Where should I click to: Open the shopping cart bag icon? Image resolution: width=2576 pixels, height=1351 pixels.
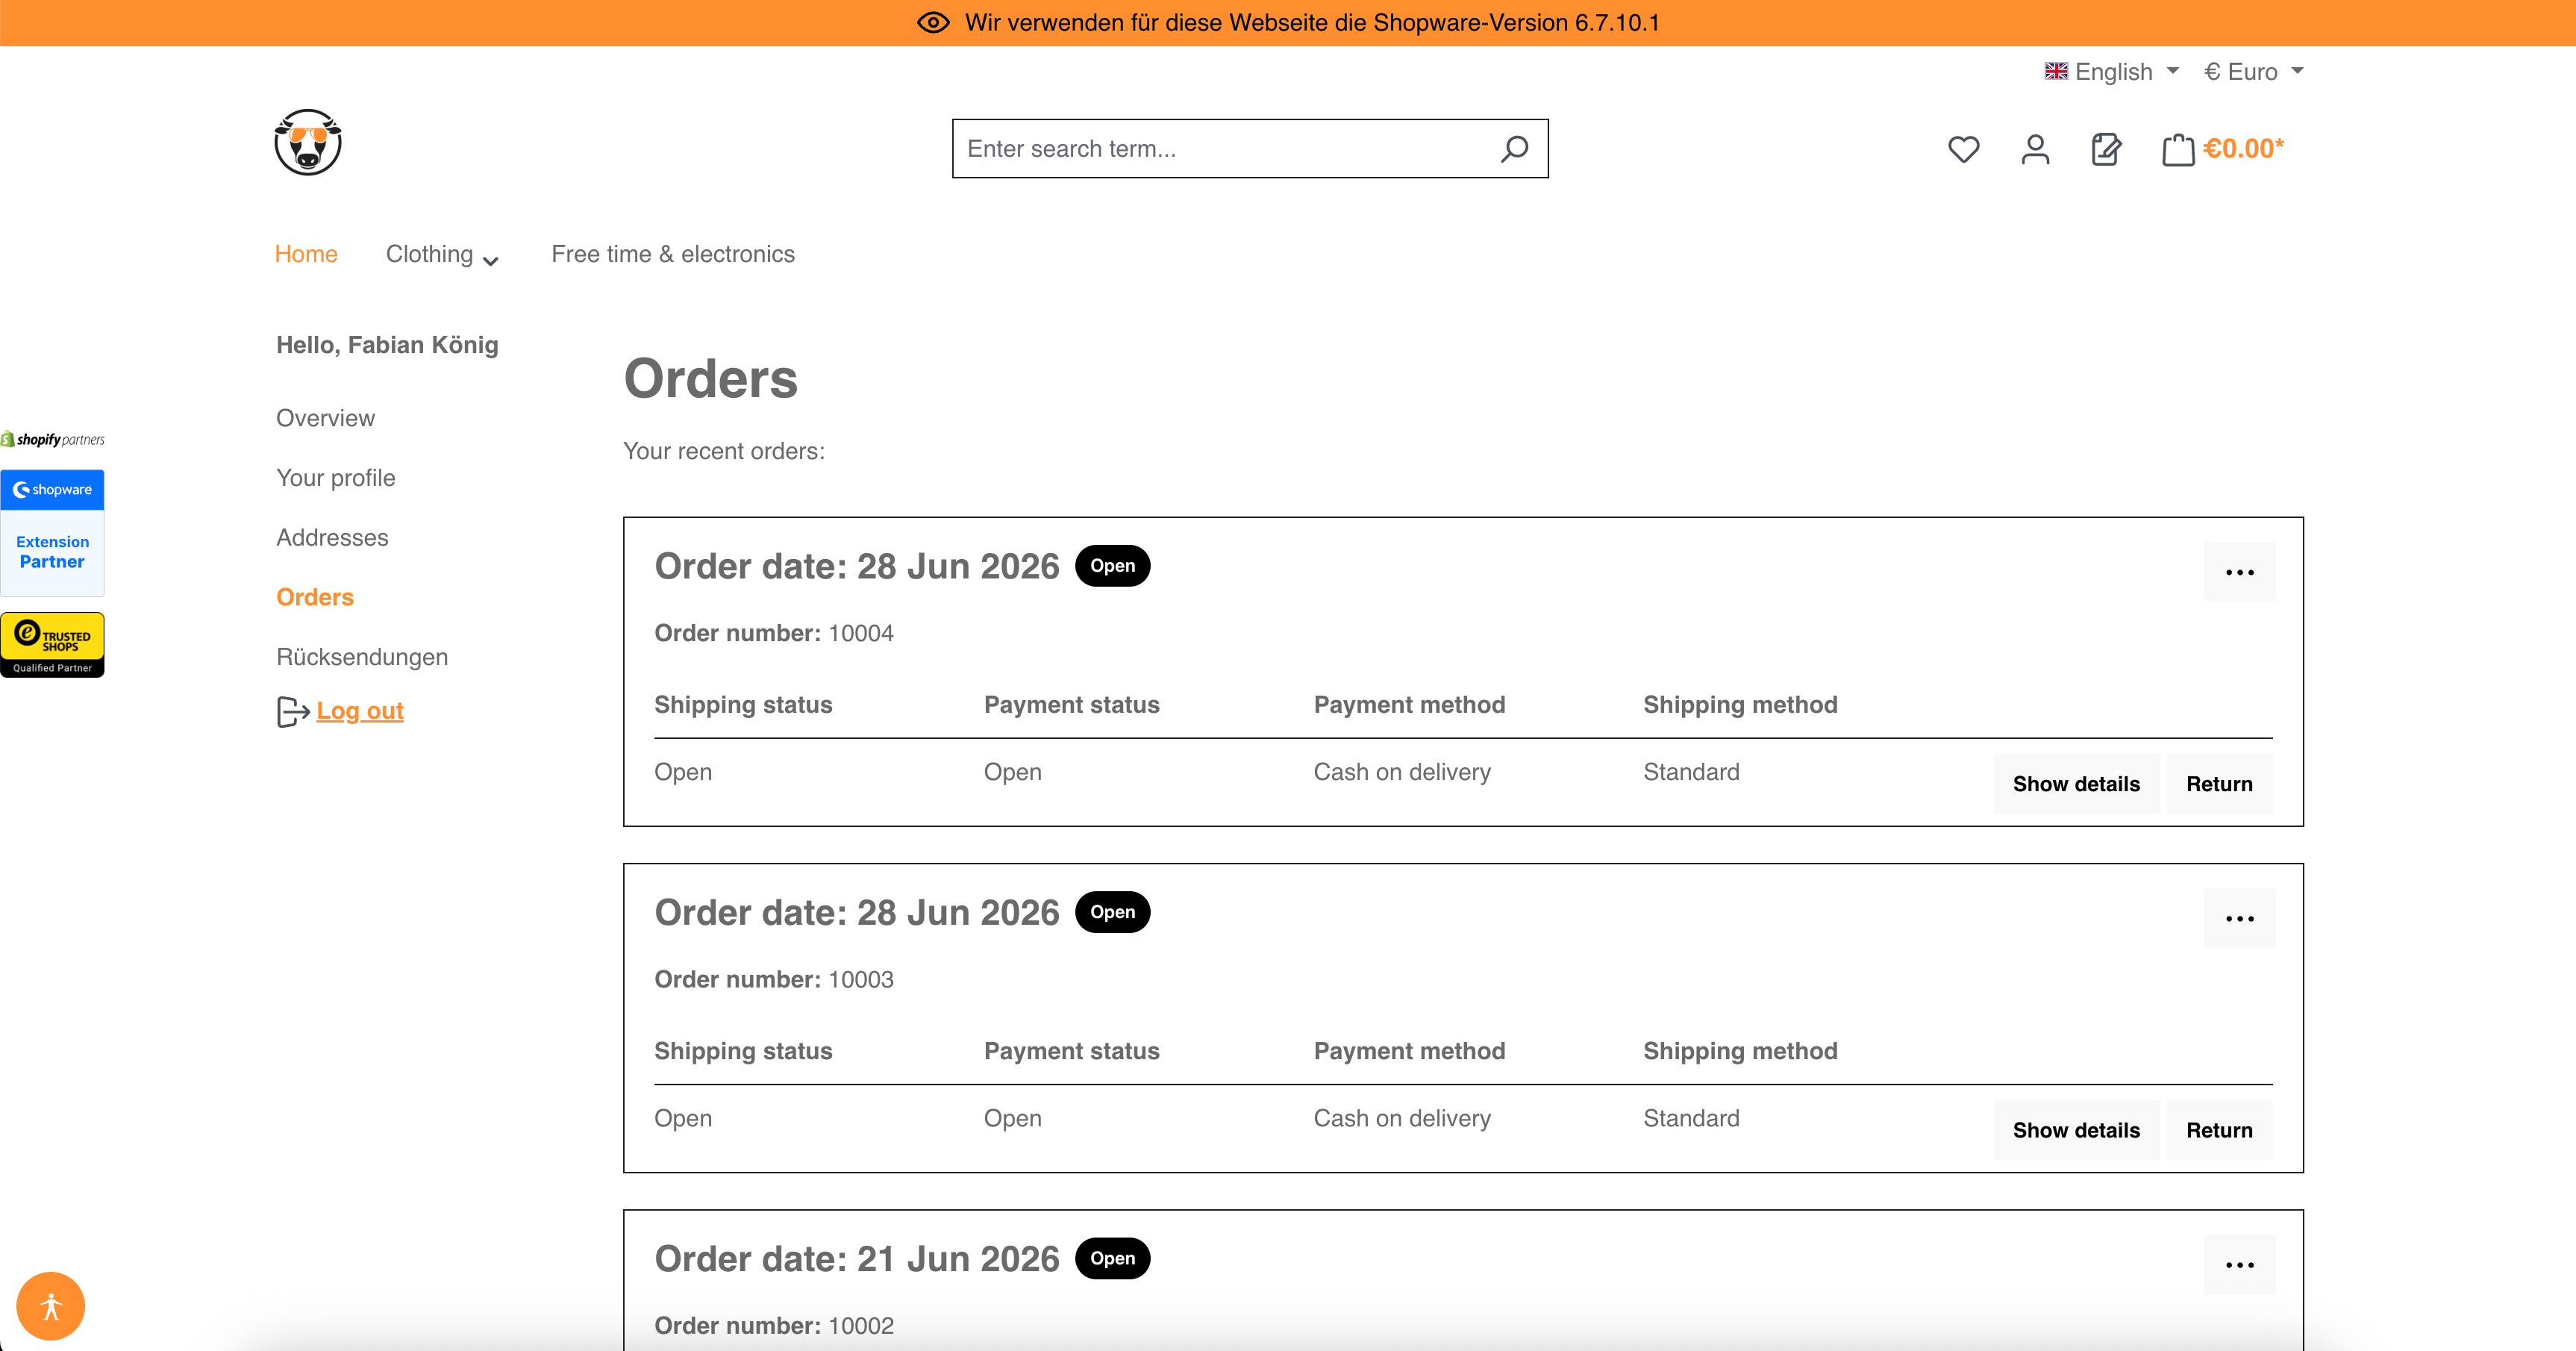pyautogui.click(x=2178, y=149)
